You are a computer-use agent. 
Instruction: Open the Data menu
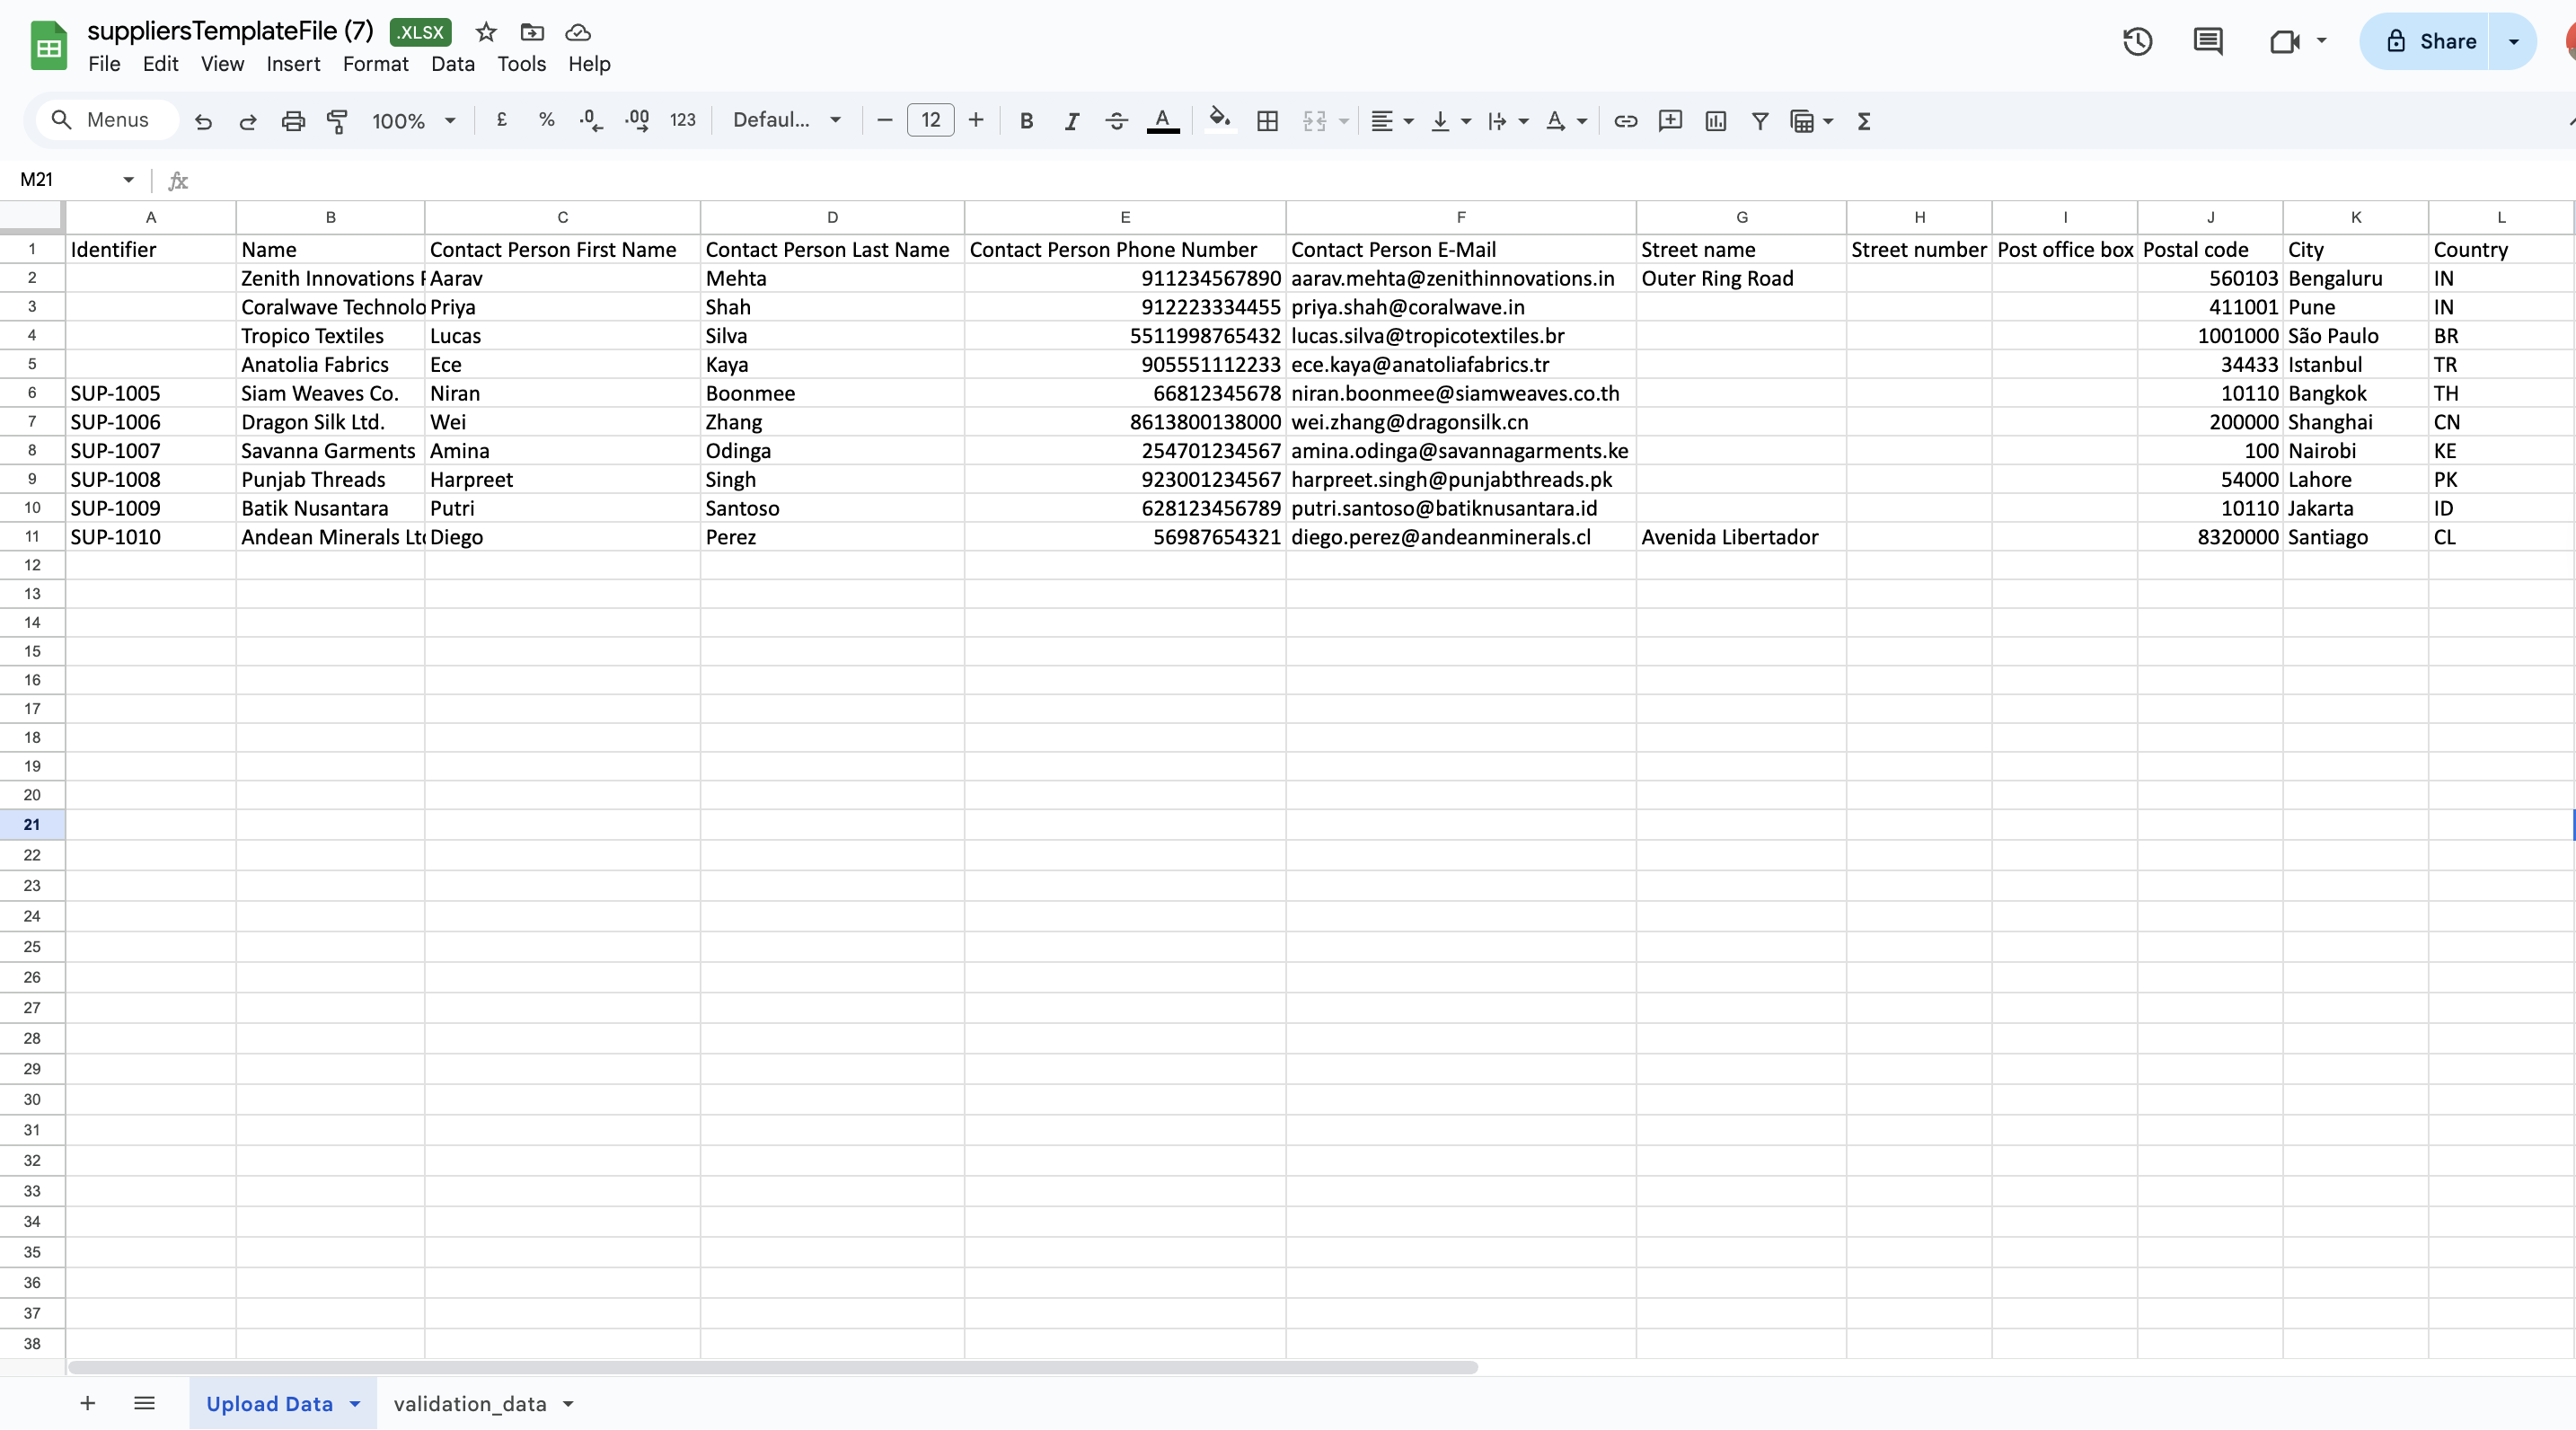coord(452,64)
